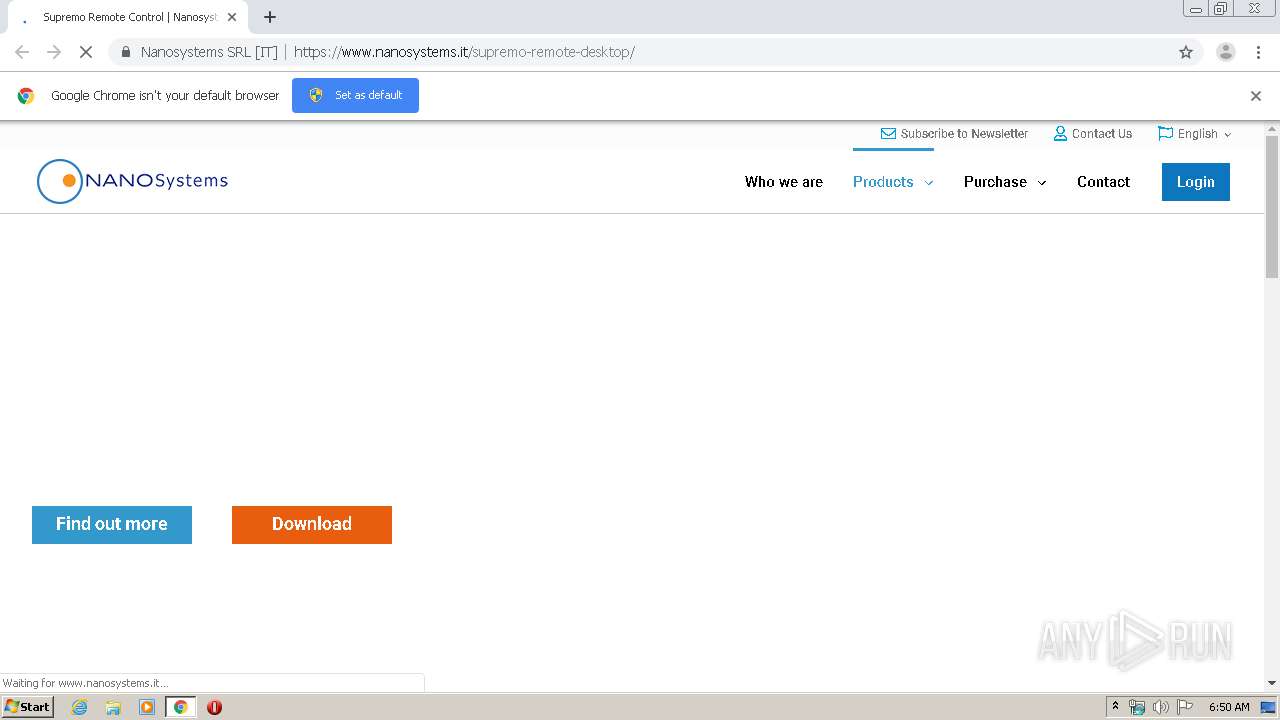The image size is (1280, 720).
Task: Click the blue Login button
Action: [1196, 182]
